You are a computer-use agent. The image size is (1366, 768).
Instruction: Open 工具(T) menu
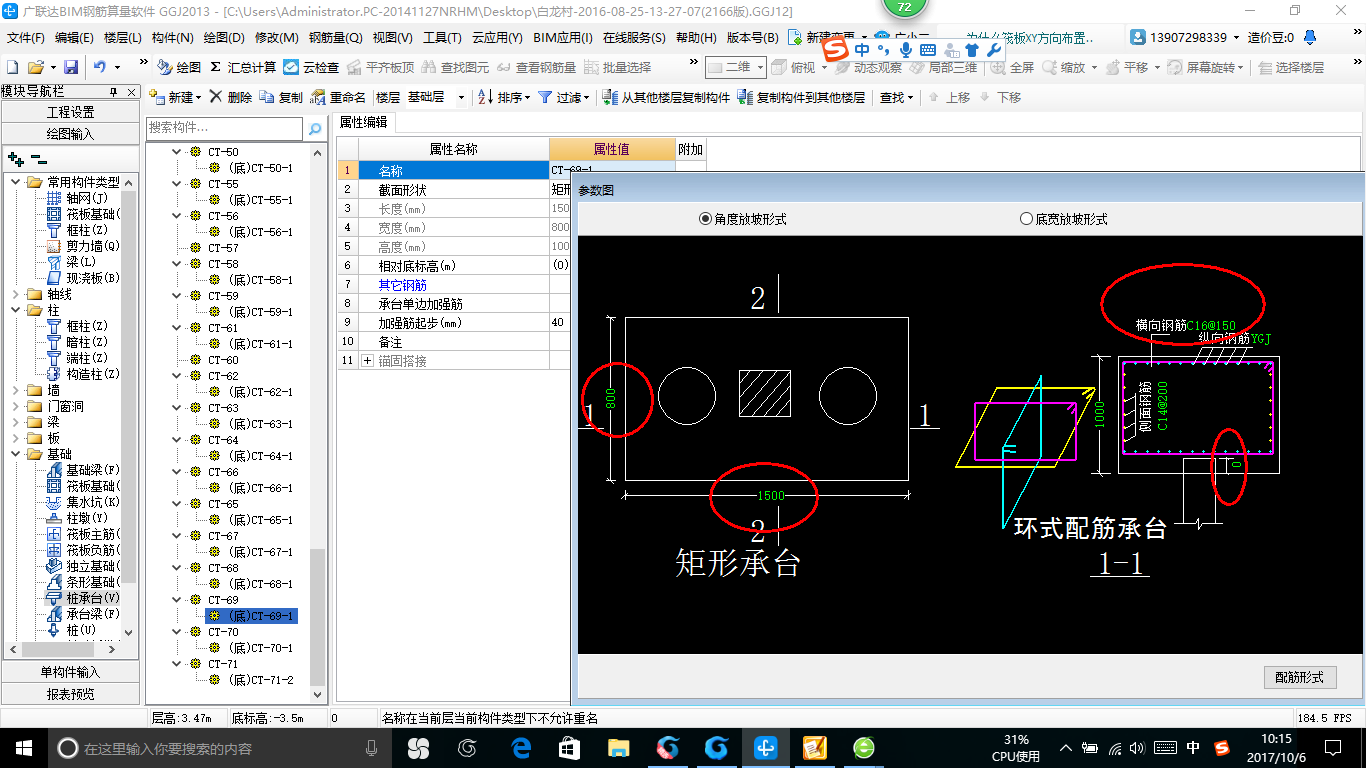pos(442,37)
